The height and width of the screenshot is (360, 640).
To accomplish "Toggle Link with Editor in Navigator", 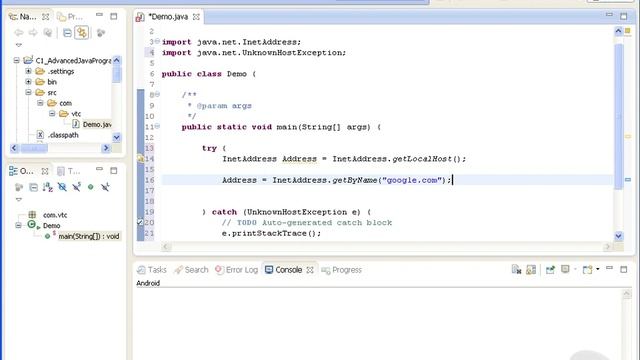I will pyautogui.click(x=82, y=32).
